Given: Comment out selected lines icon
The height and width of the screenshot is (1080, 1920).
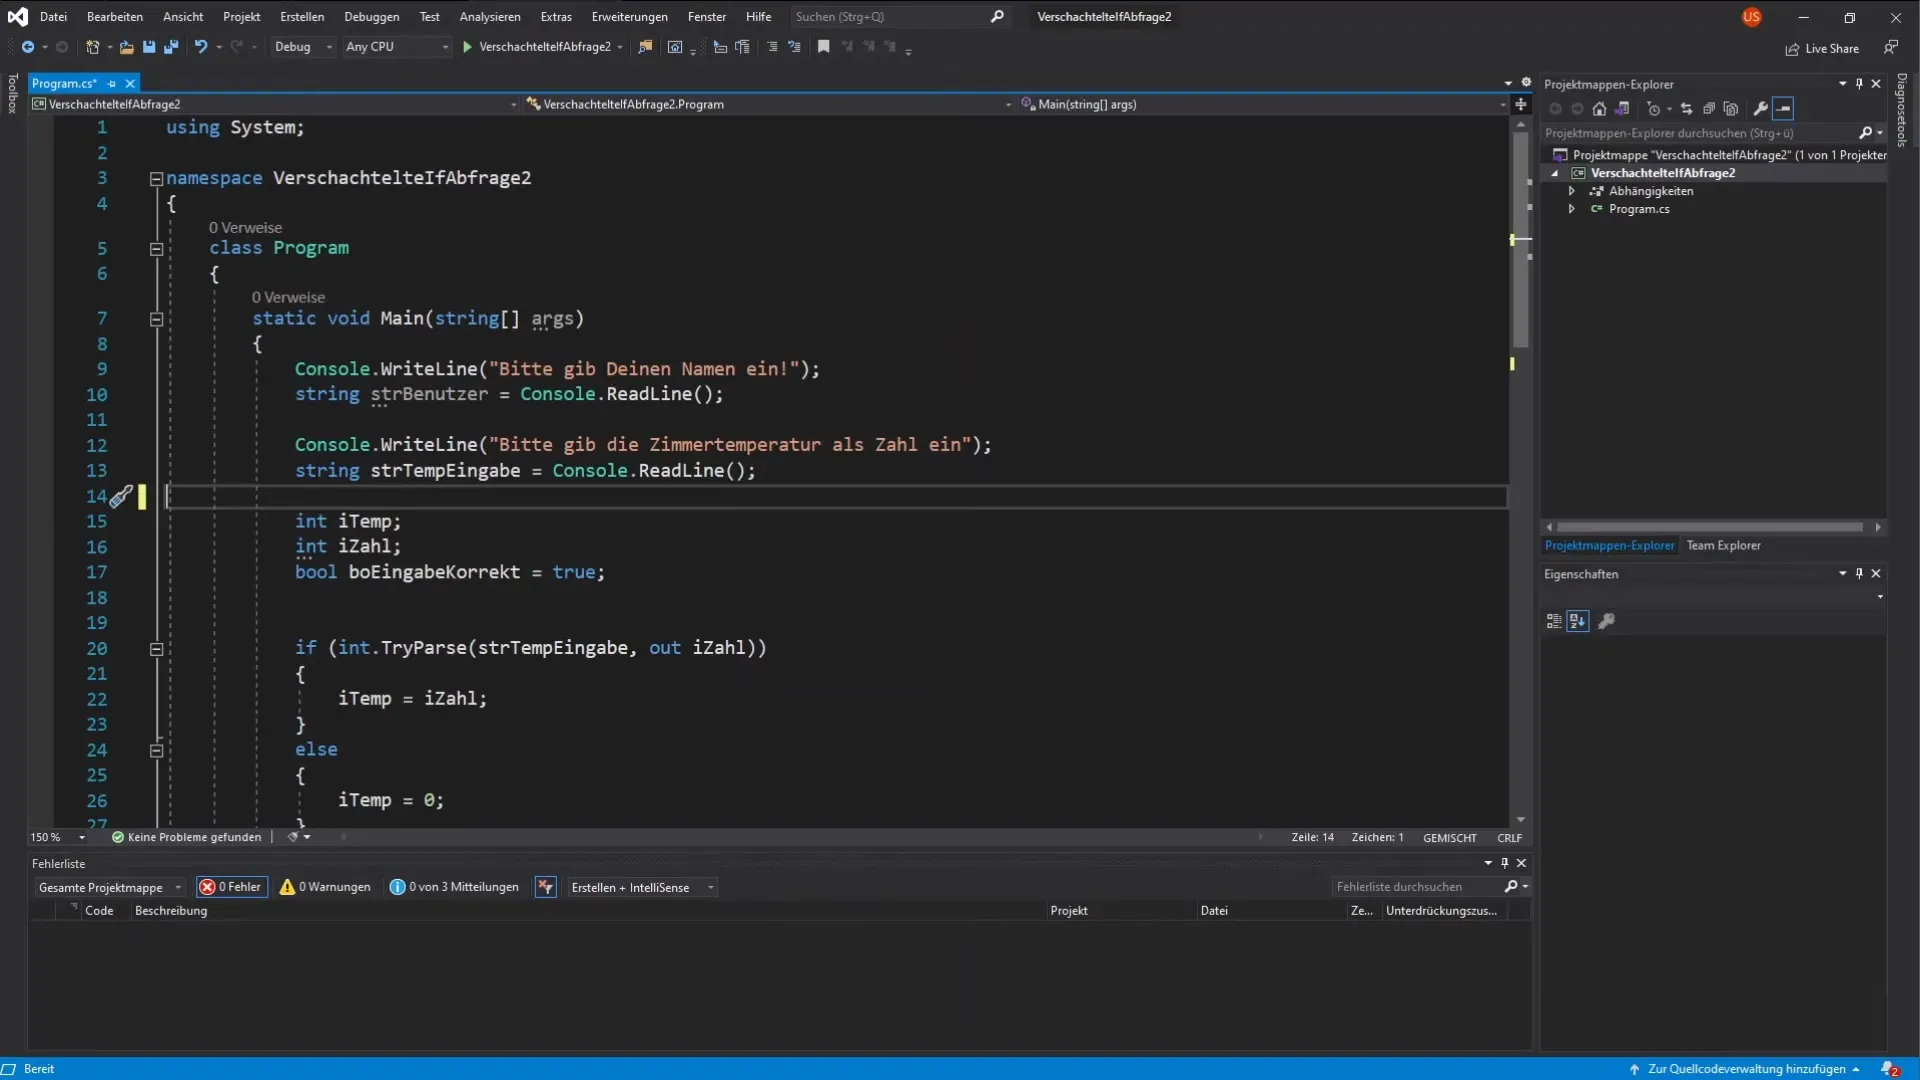Looking at the screenshot, I should pos(772,47).
